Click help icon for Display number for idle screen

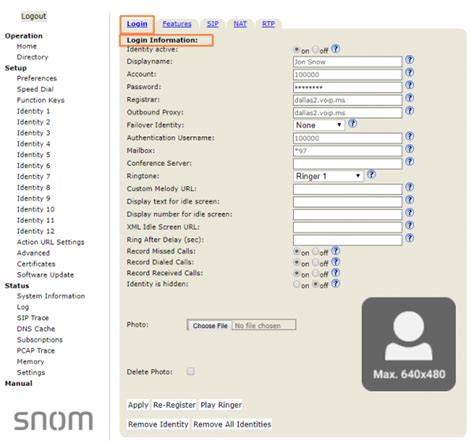(x=410, y=213)
